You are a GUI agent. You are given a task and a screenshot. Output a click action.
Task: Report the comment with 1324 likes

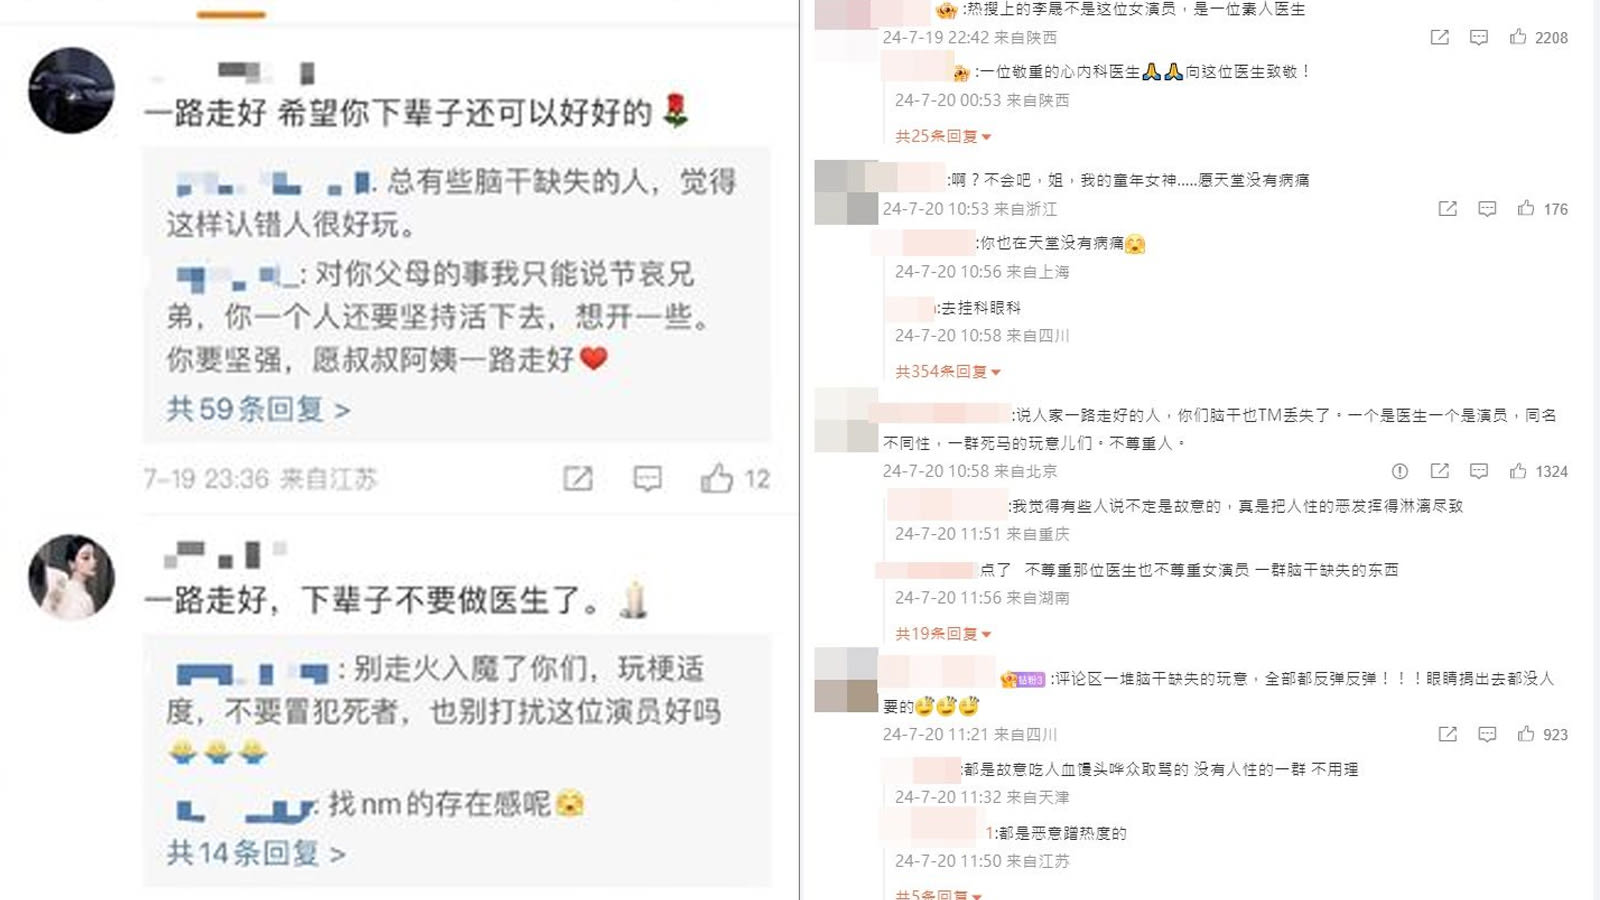tap(1400, 471)
